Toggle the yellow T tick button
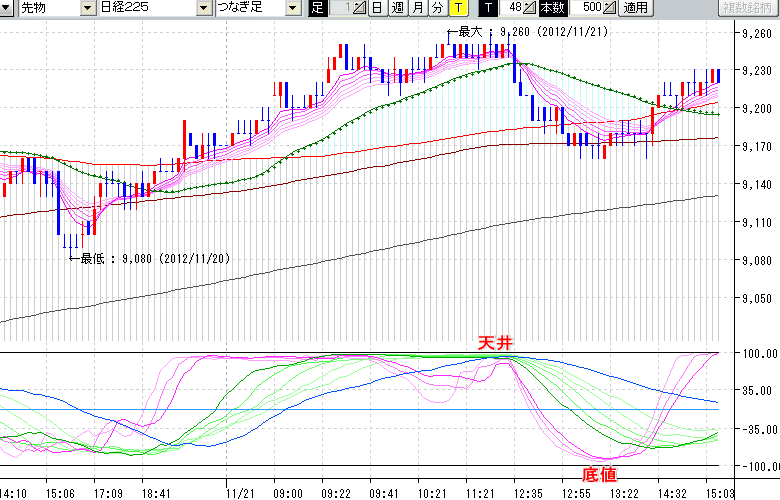Screen dimensions: 780x500 [x=457, y=8]
